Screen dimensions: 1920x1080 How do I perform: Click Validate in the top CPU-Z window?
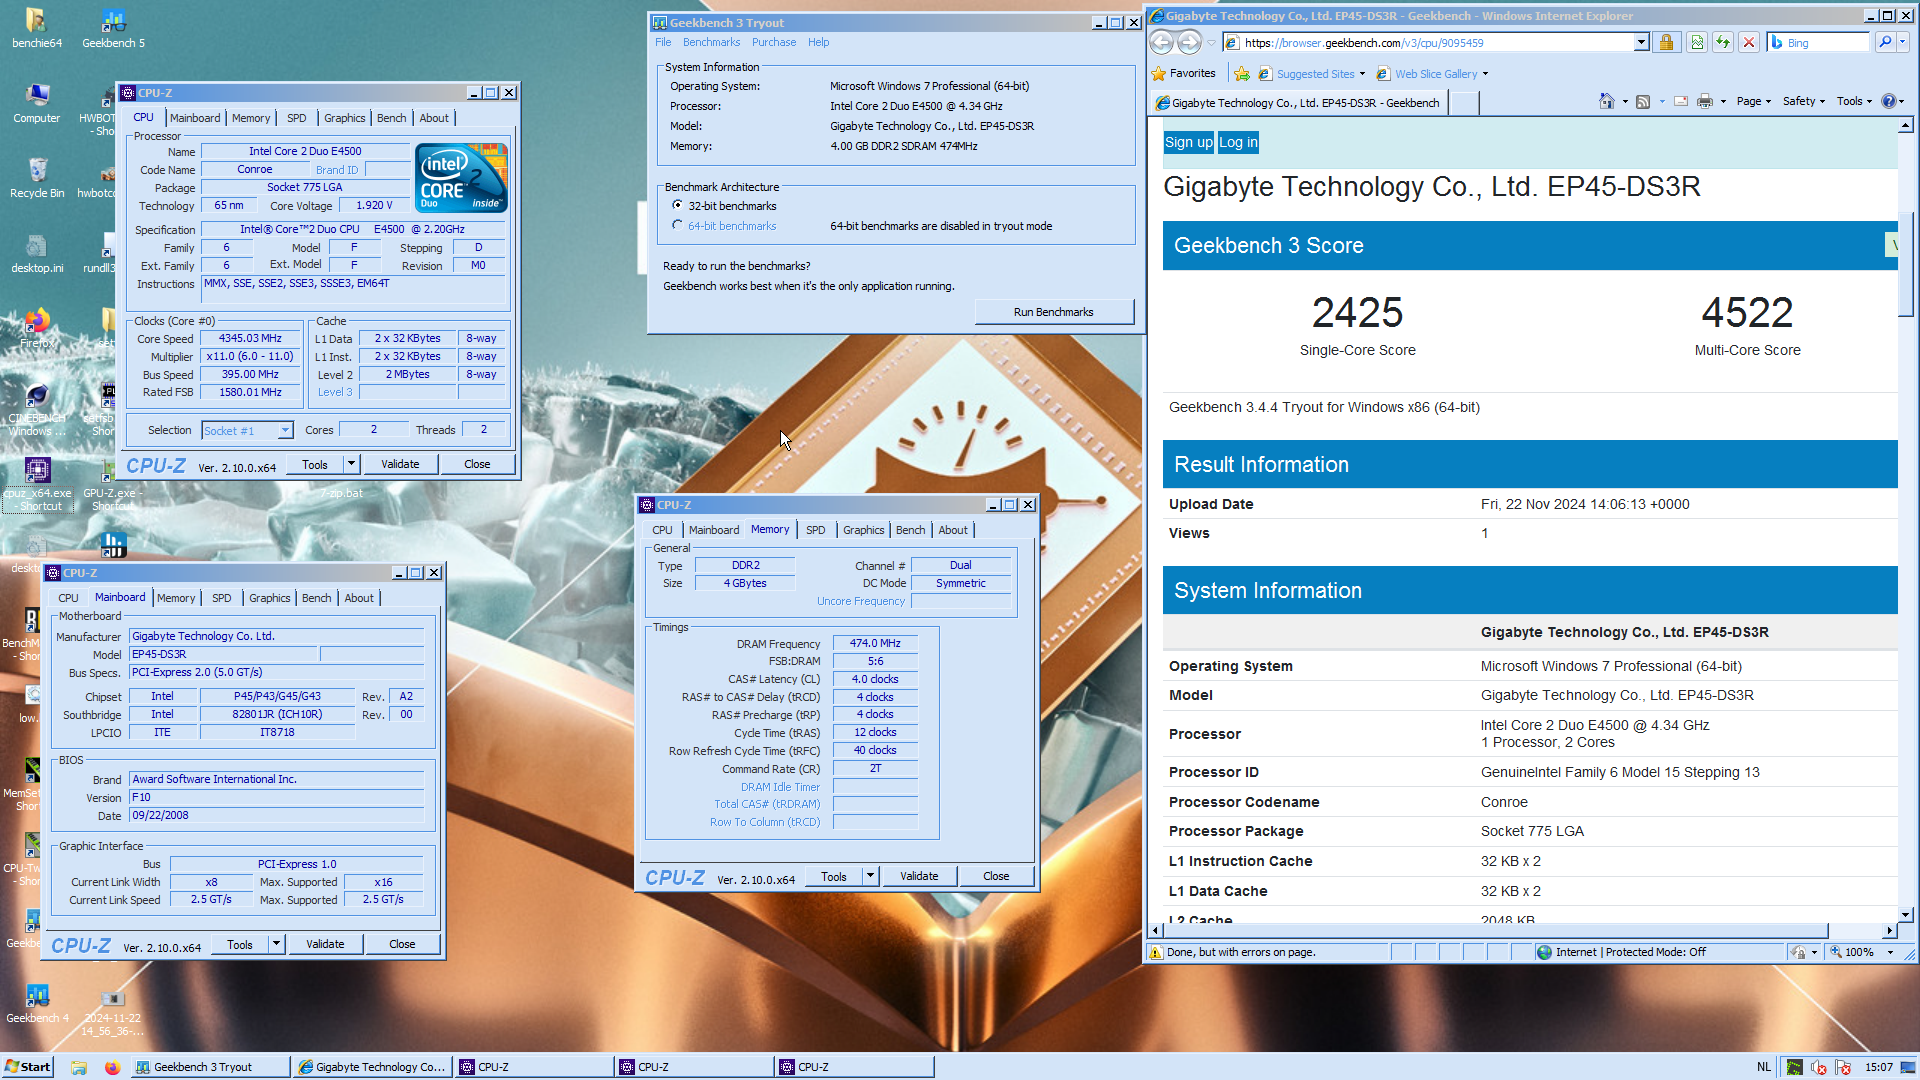[399, 464]
